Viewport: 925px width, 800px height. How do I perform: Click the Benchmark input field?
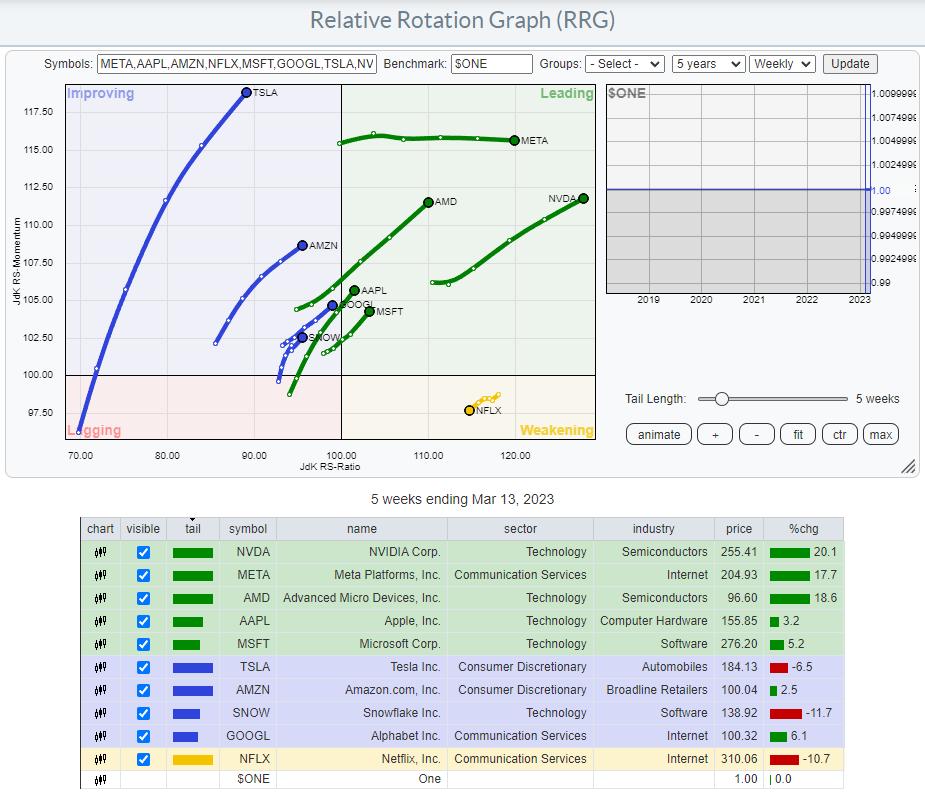coord(491,64)
